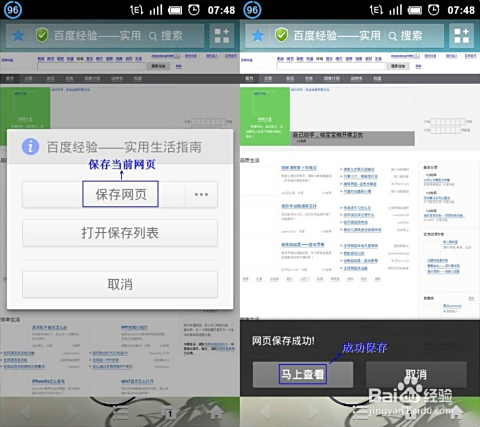
Task: Tap dialog title 百度经验——实用生活指南
Action: point(124,147)
